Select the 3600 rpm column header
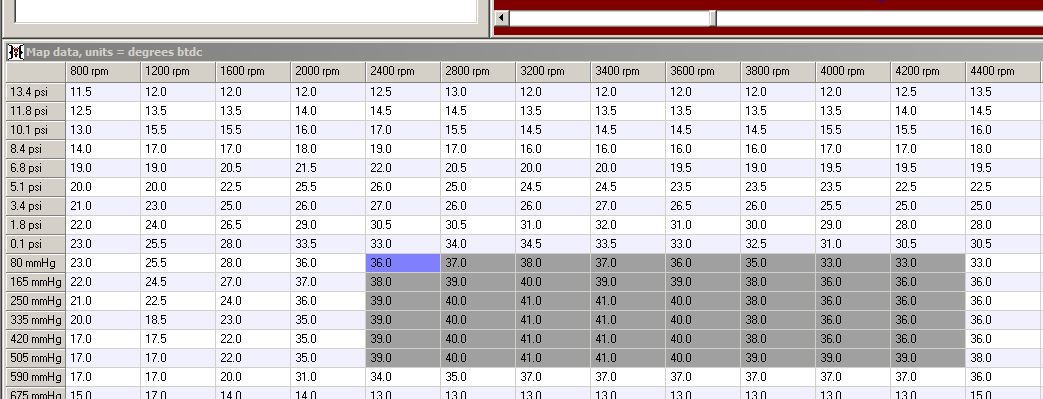1043x399 pixels. tap(703, 72)
